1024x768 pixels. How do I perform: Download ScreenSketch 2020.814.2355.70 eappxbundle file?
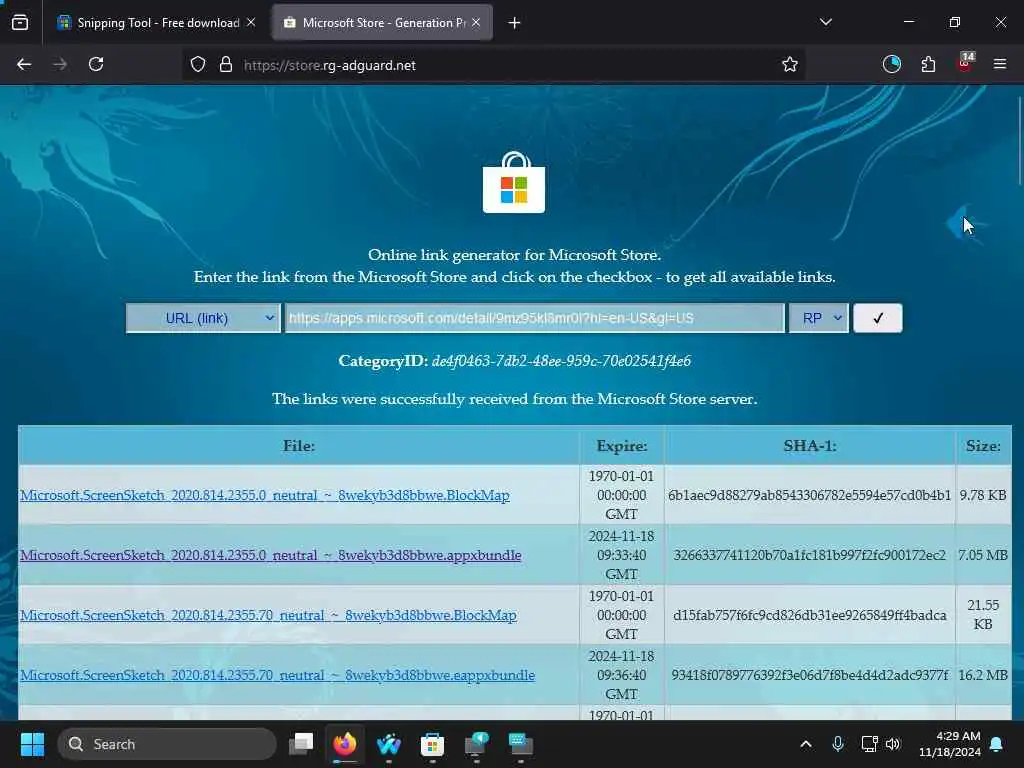(x=278, y=675)
